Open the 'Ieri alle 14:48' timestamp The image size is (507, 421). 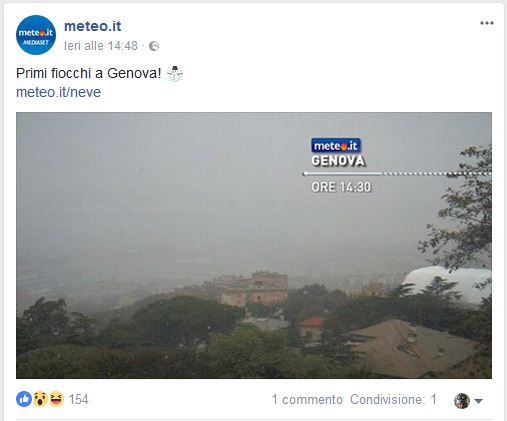point(101,46)
